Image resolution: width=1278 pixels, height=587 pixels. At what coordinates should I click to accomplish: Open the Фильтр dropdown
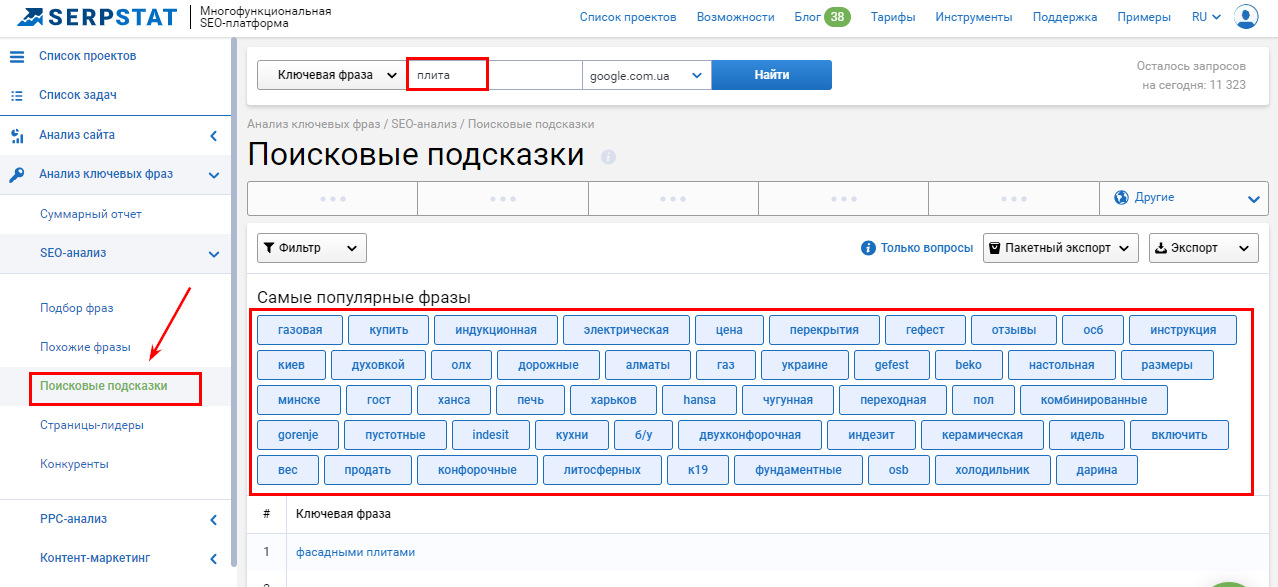click(x=312, y=248)
